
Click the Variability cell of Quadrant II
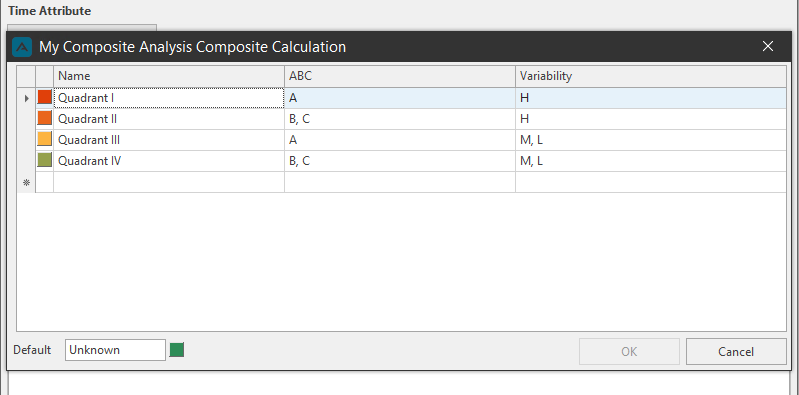click(x=651, y=119)
